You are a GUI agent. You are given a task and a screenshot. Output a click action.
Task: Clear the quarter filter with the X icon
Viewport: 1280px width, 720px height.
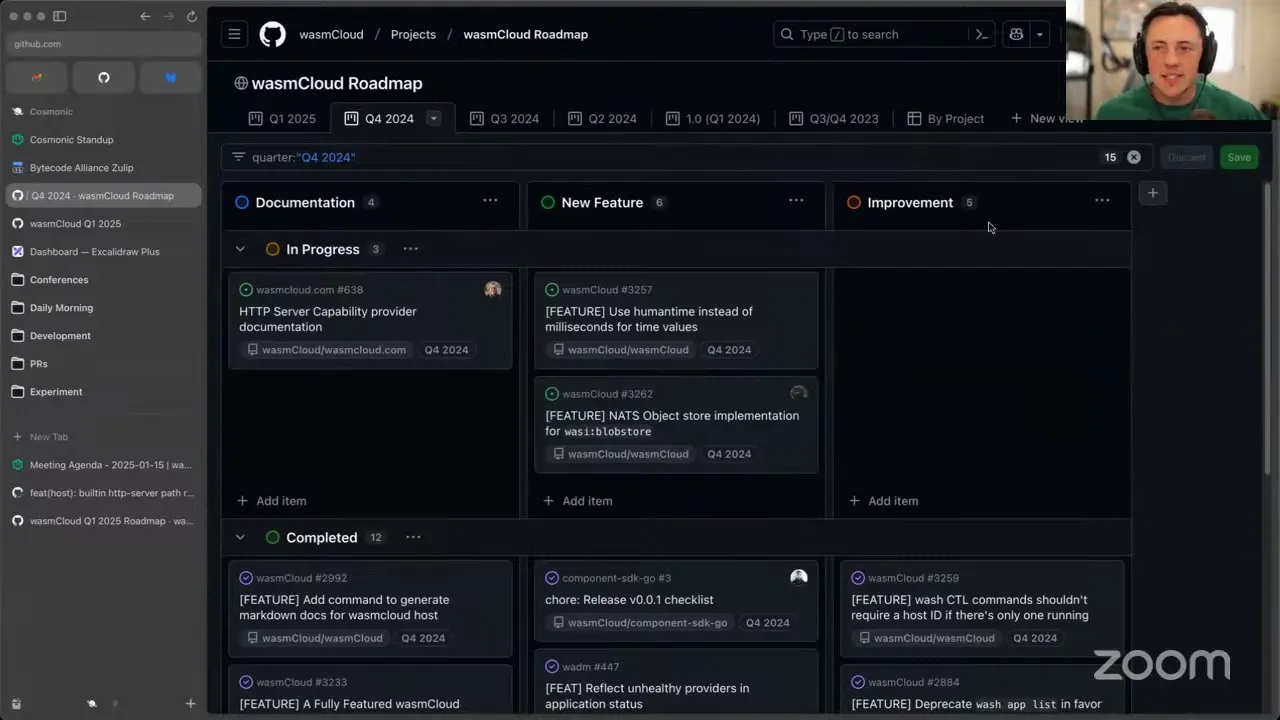(1134, 157)
